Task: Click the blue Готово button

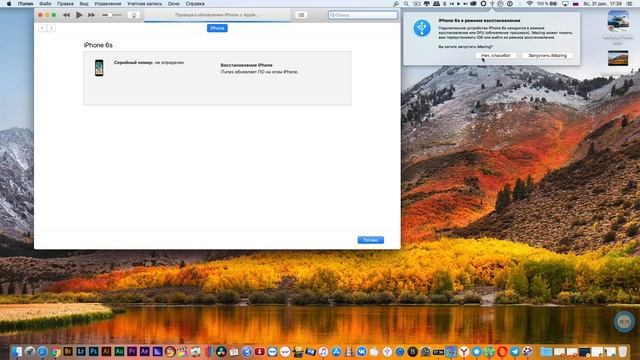Action: (371, 240)
